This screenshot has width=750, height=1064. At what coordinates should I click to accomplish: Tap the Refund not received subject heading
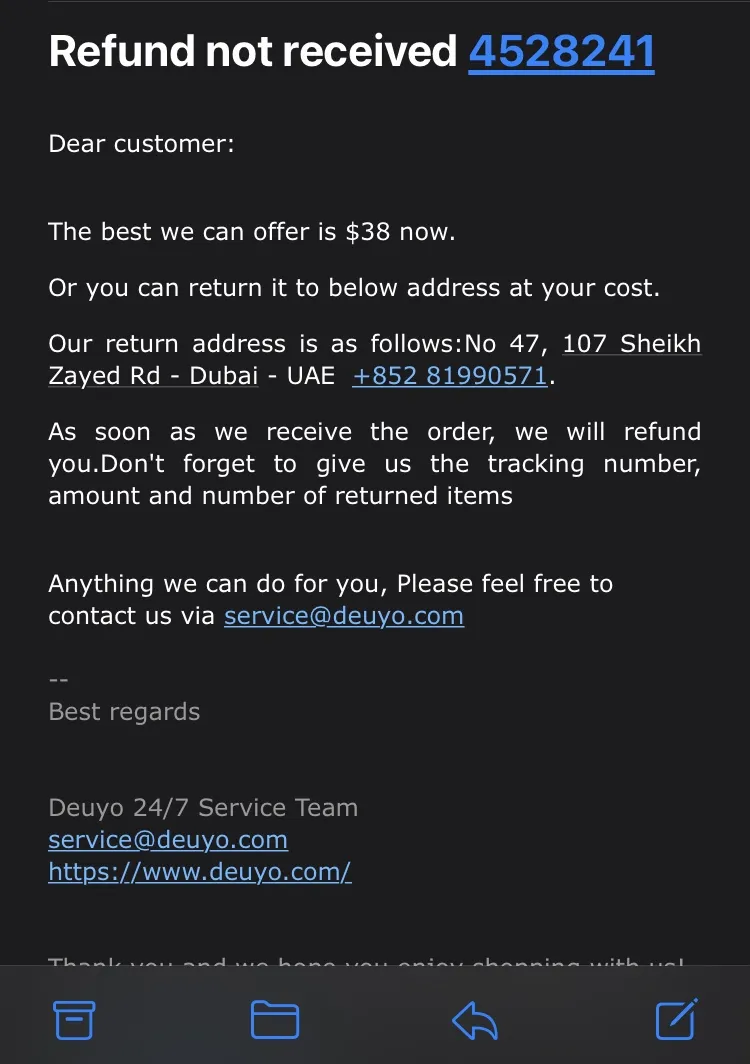pos(252,52)
